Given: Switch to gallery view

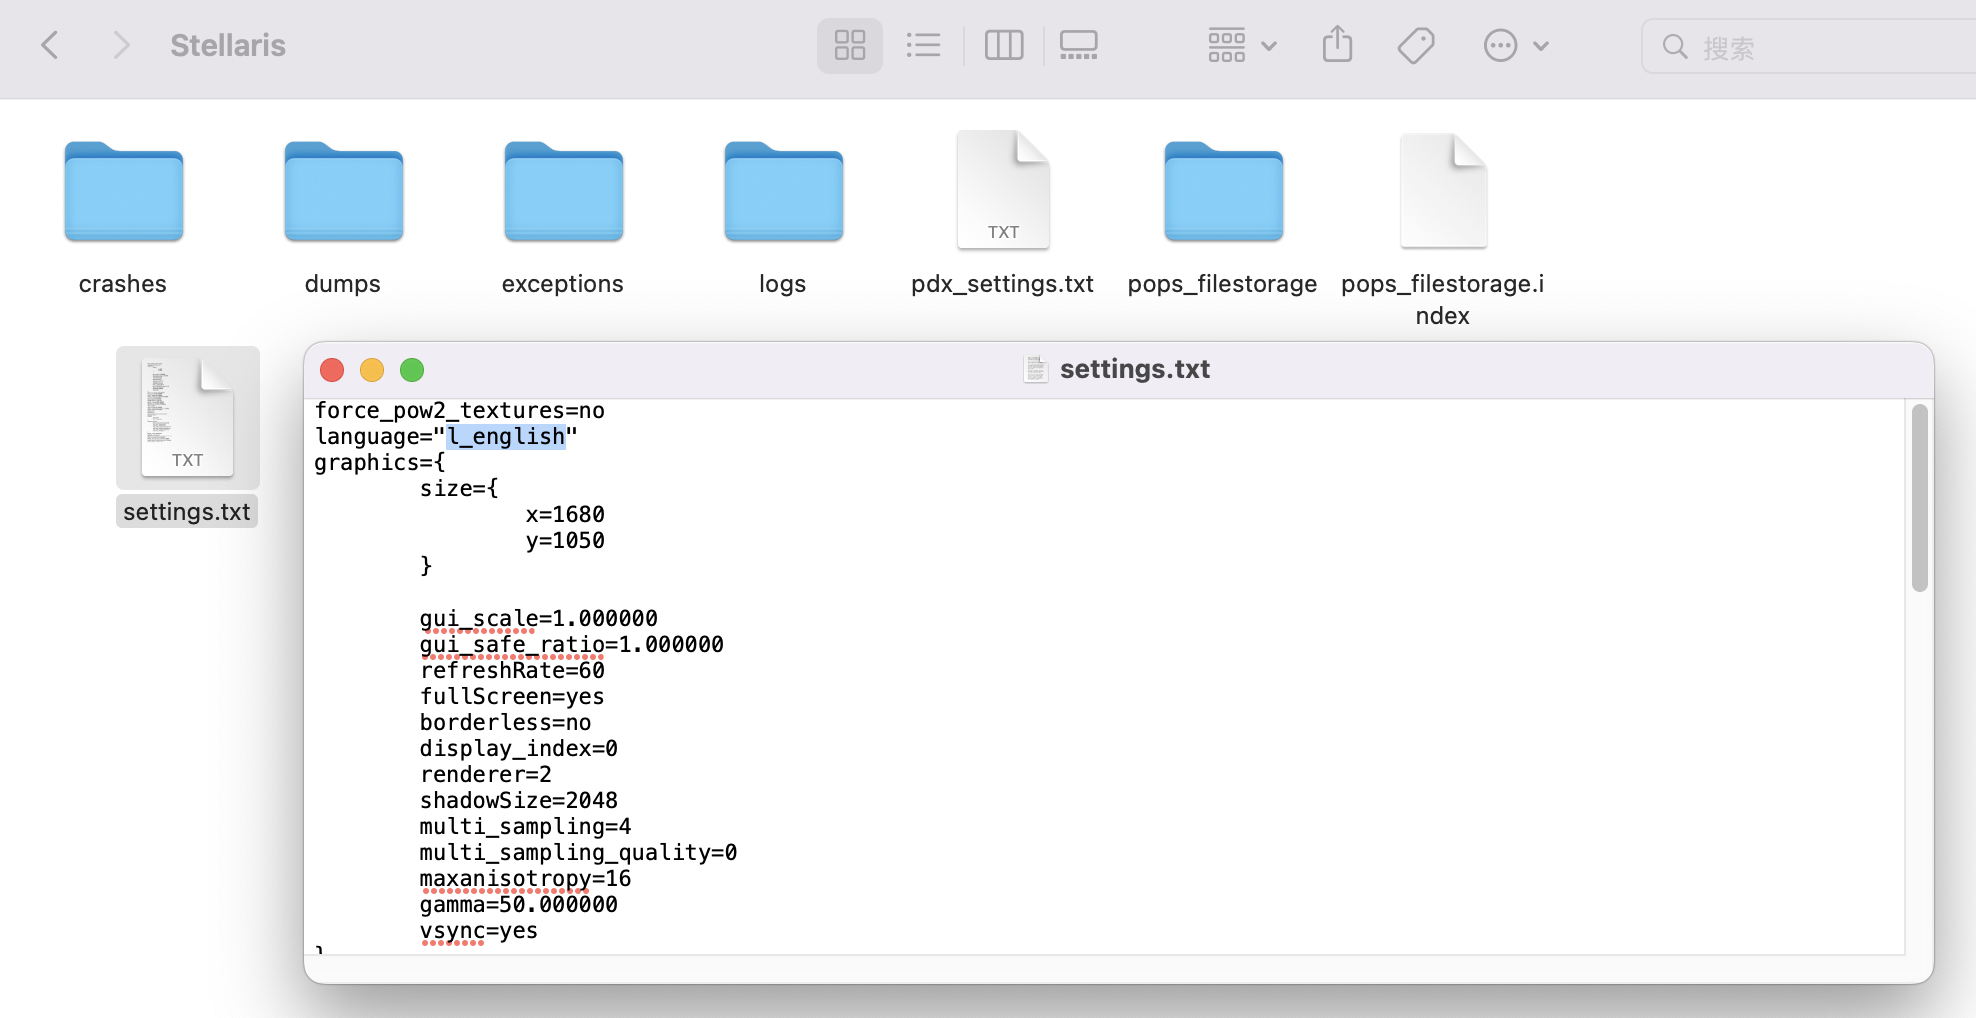Looking at the screenshot, I should click(1079, 45).
